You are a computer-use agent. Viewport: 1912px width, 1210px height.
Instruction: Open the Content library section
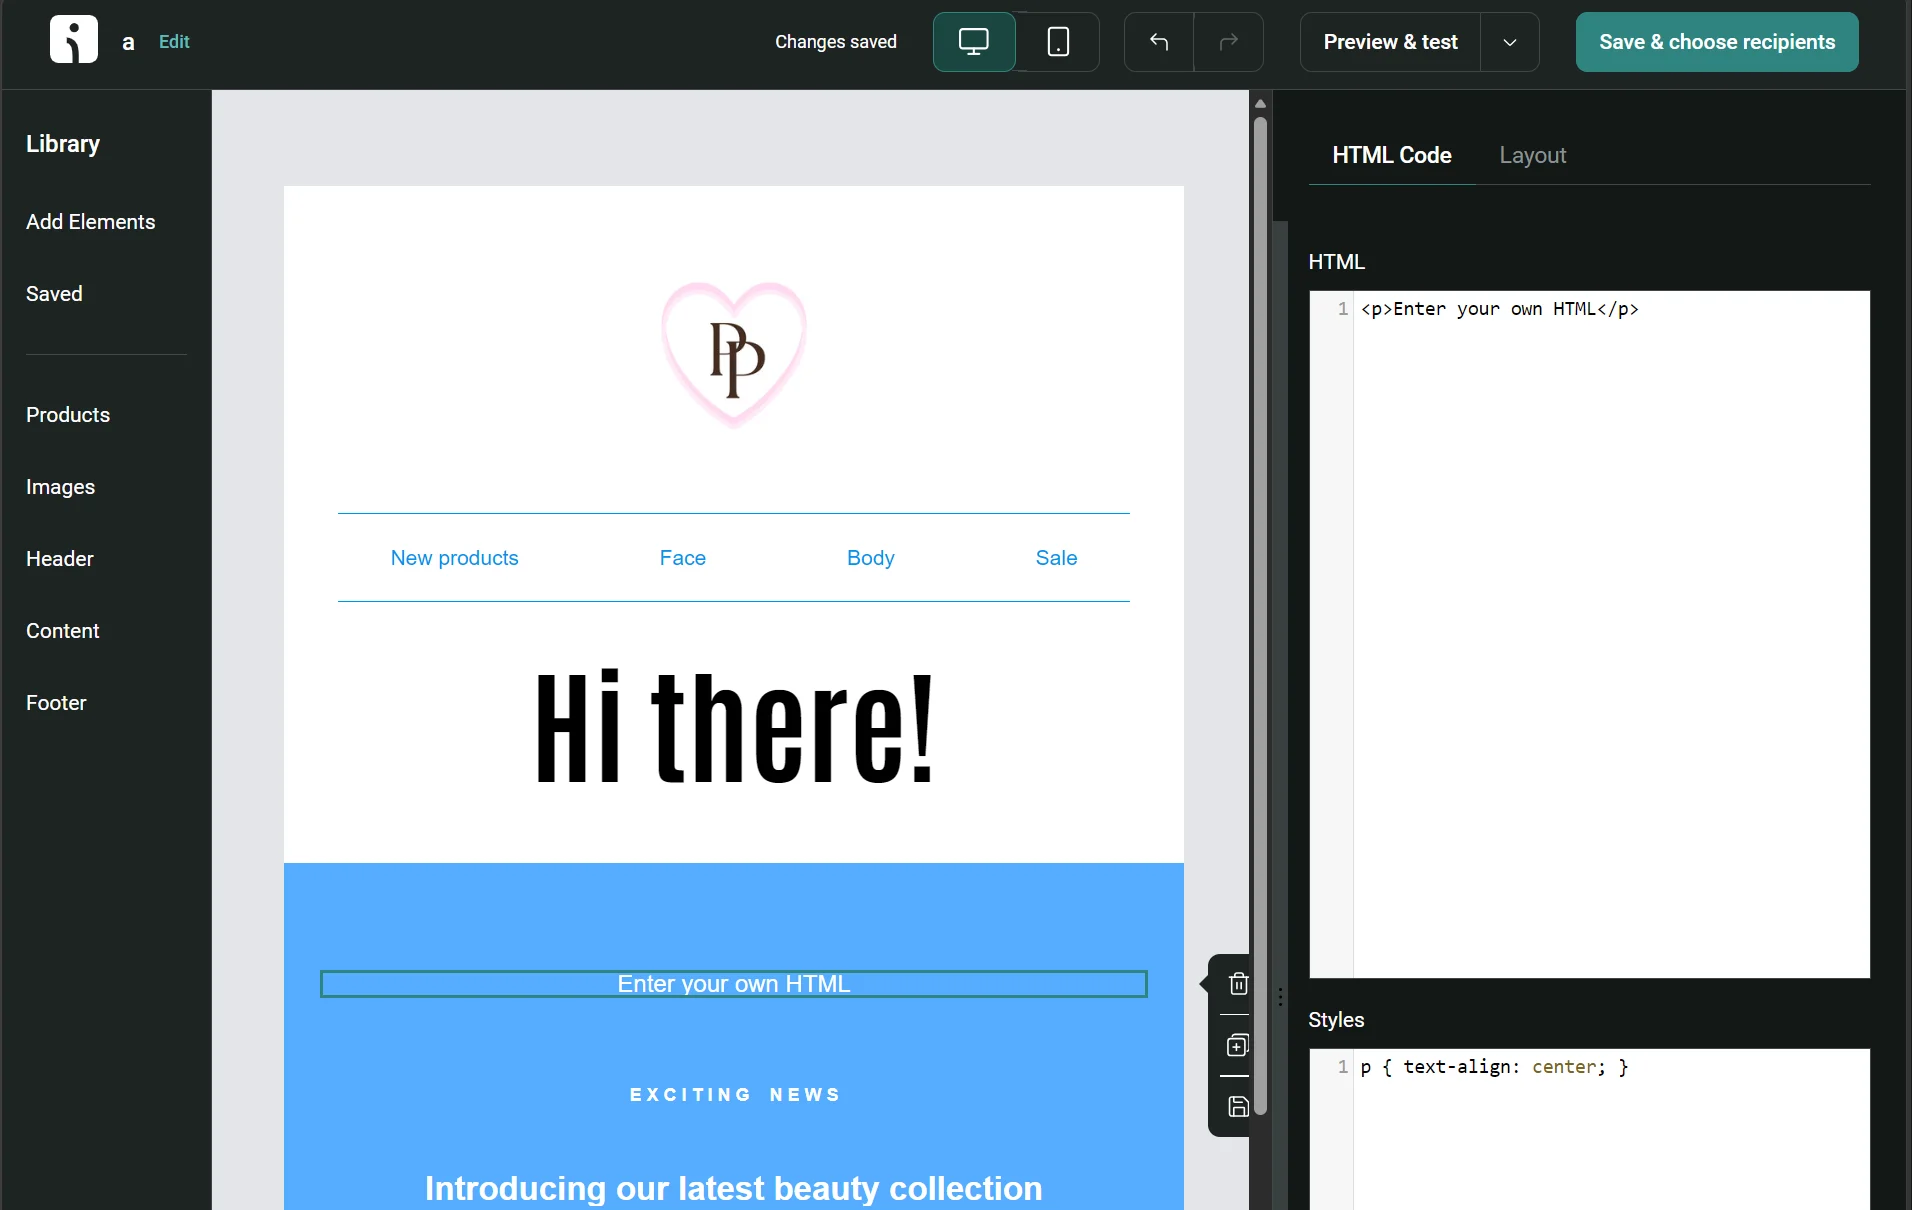pyautogui.click(x=63, y=631)
